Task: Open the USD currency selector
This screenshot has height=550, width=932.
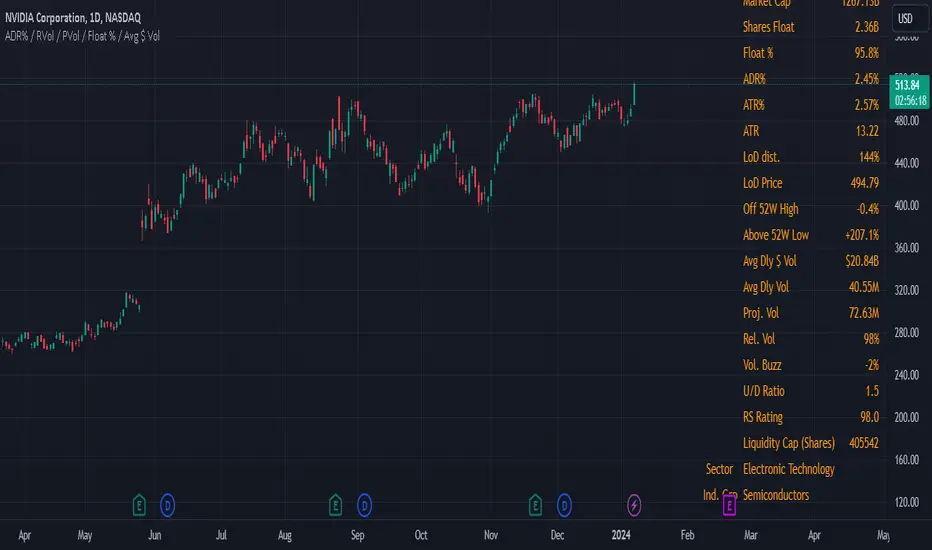Action: tap(907, 18)
